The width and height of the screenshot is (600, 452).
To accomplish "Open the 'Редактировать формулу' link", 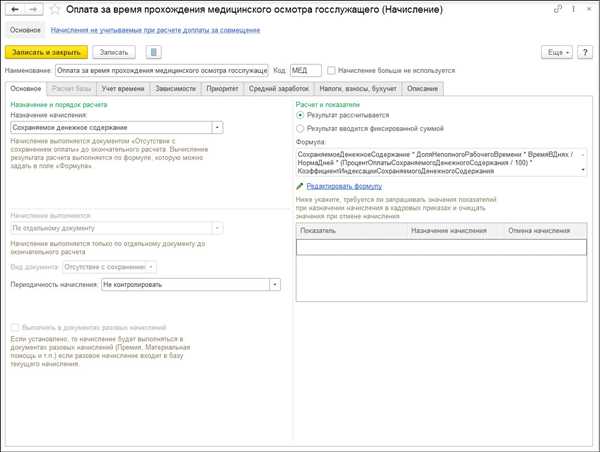I will 343,186.
